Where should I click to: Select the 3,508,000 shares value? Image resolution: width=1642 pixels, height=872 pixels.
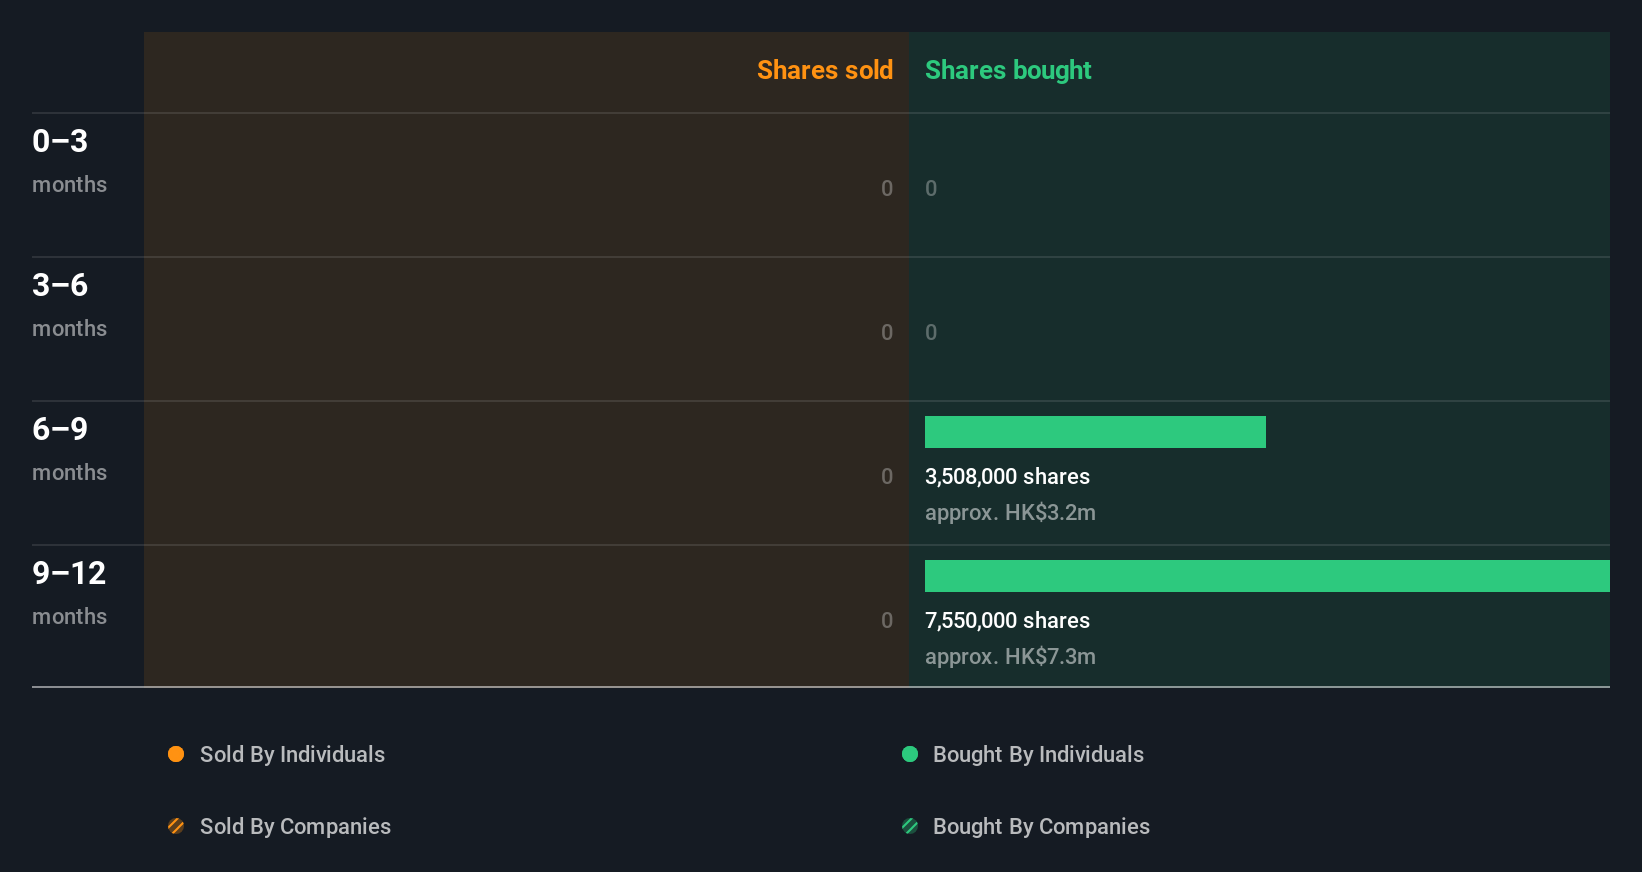point(1007,477)
